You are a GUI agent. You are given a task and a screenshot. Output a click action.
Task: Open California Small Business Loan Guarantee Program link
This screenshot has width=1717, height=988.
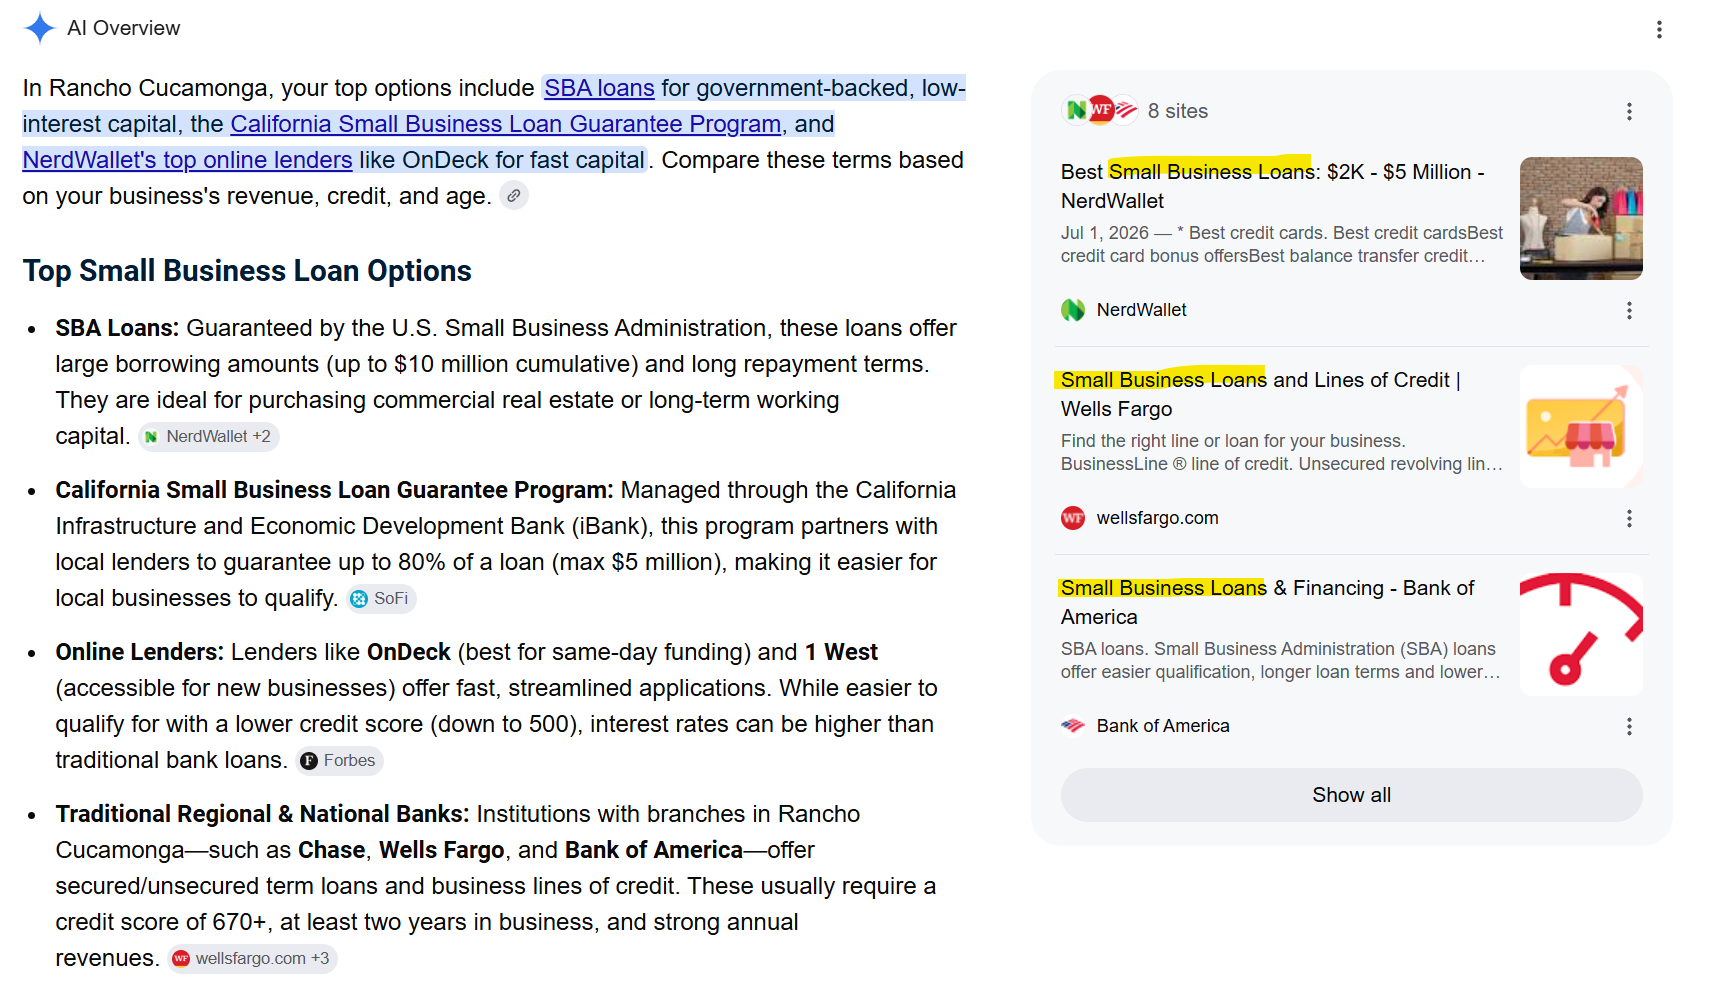505,124
